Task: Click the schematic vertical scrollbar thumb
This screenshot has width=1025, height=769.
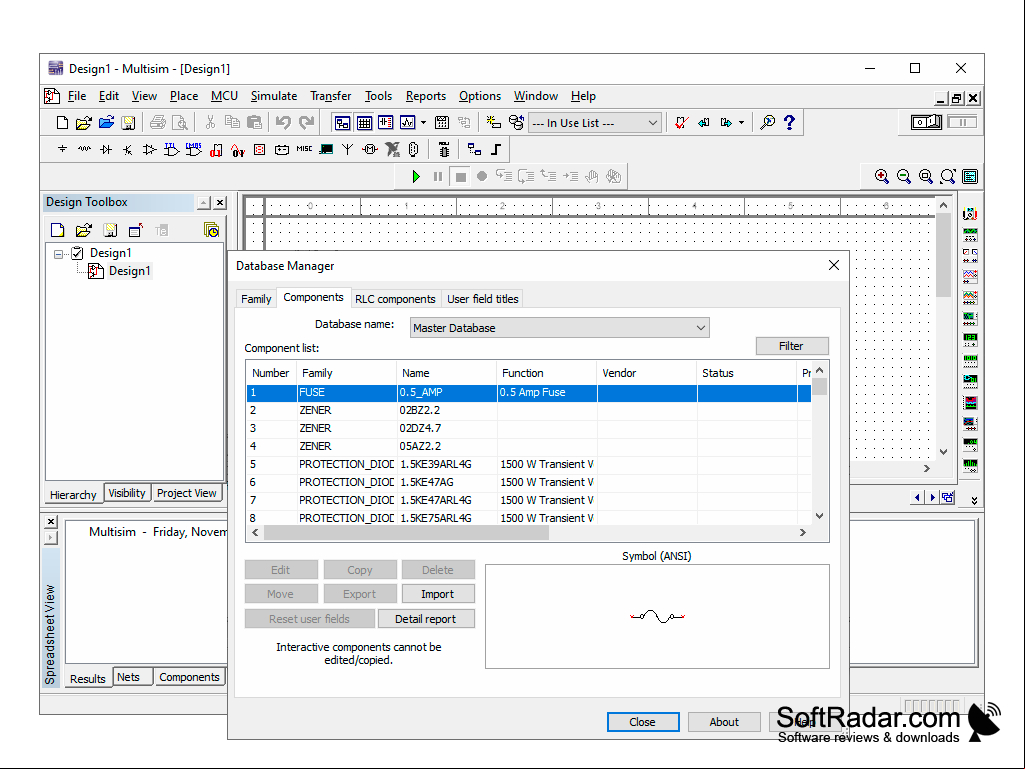Action: 943,255
